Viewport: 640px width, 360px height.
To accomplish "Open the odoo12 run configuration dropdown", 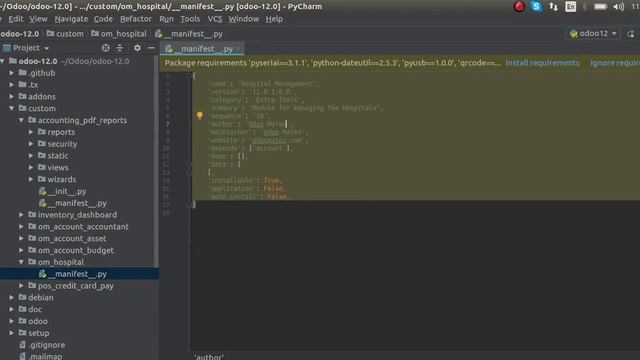I will (593, 34).
